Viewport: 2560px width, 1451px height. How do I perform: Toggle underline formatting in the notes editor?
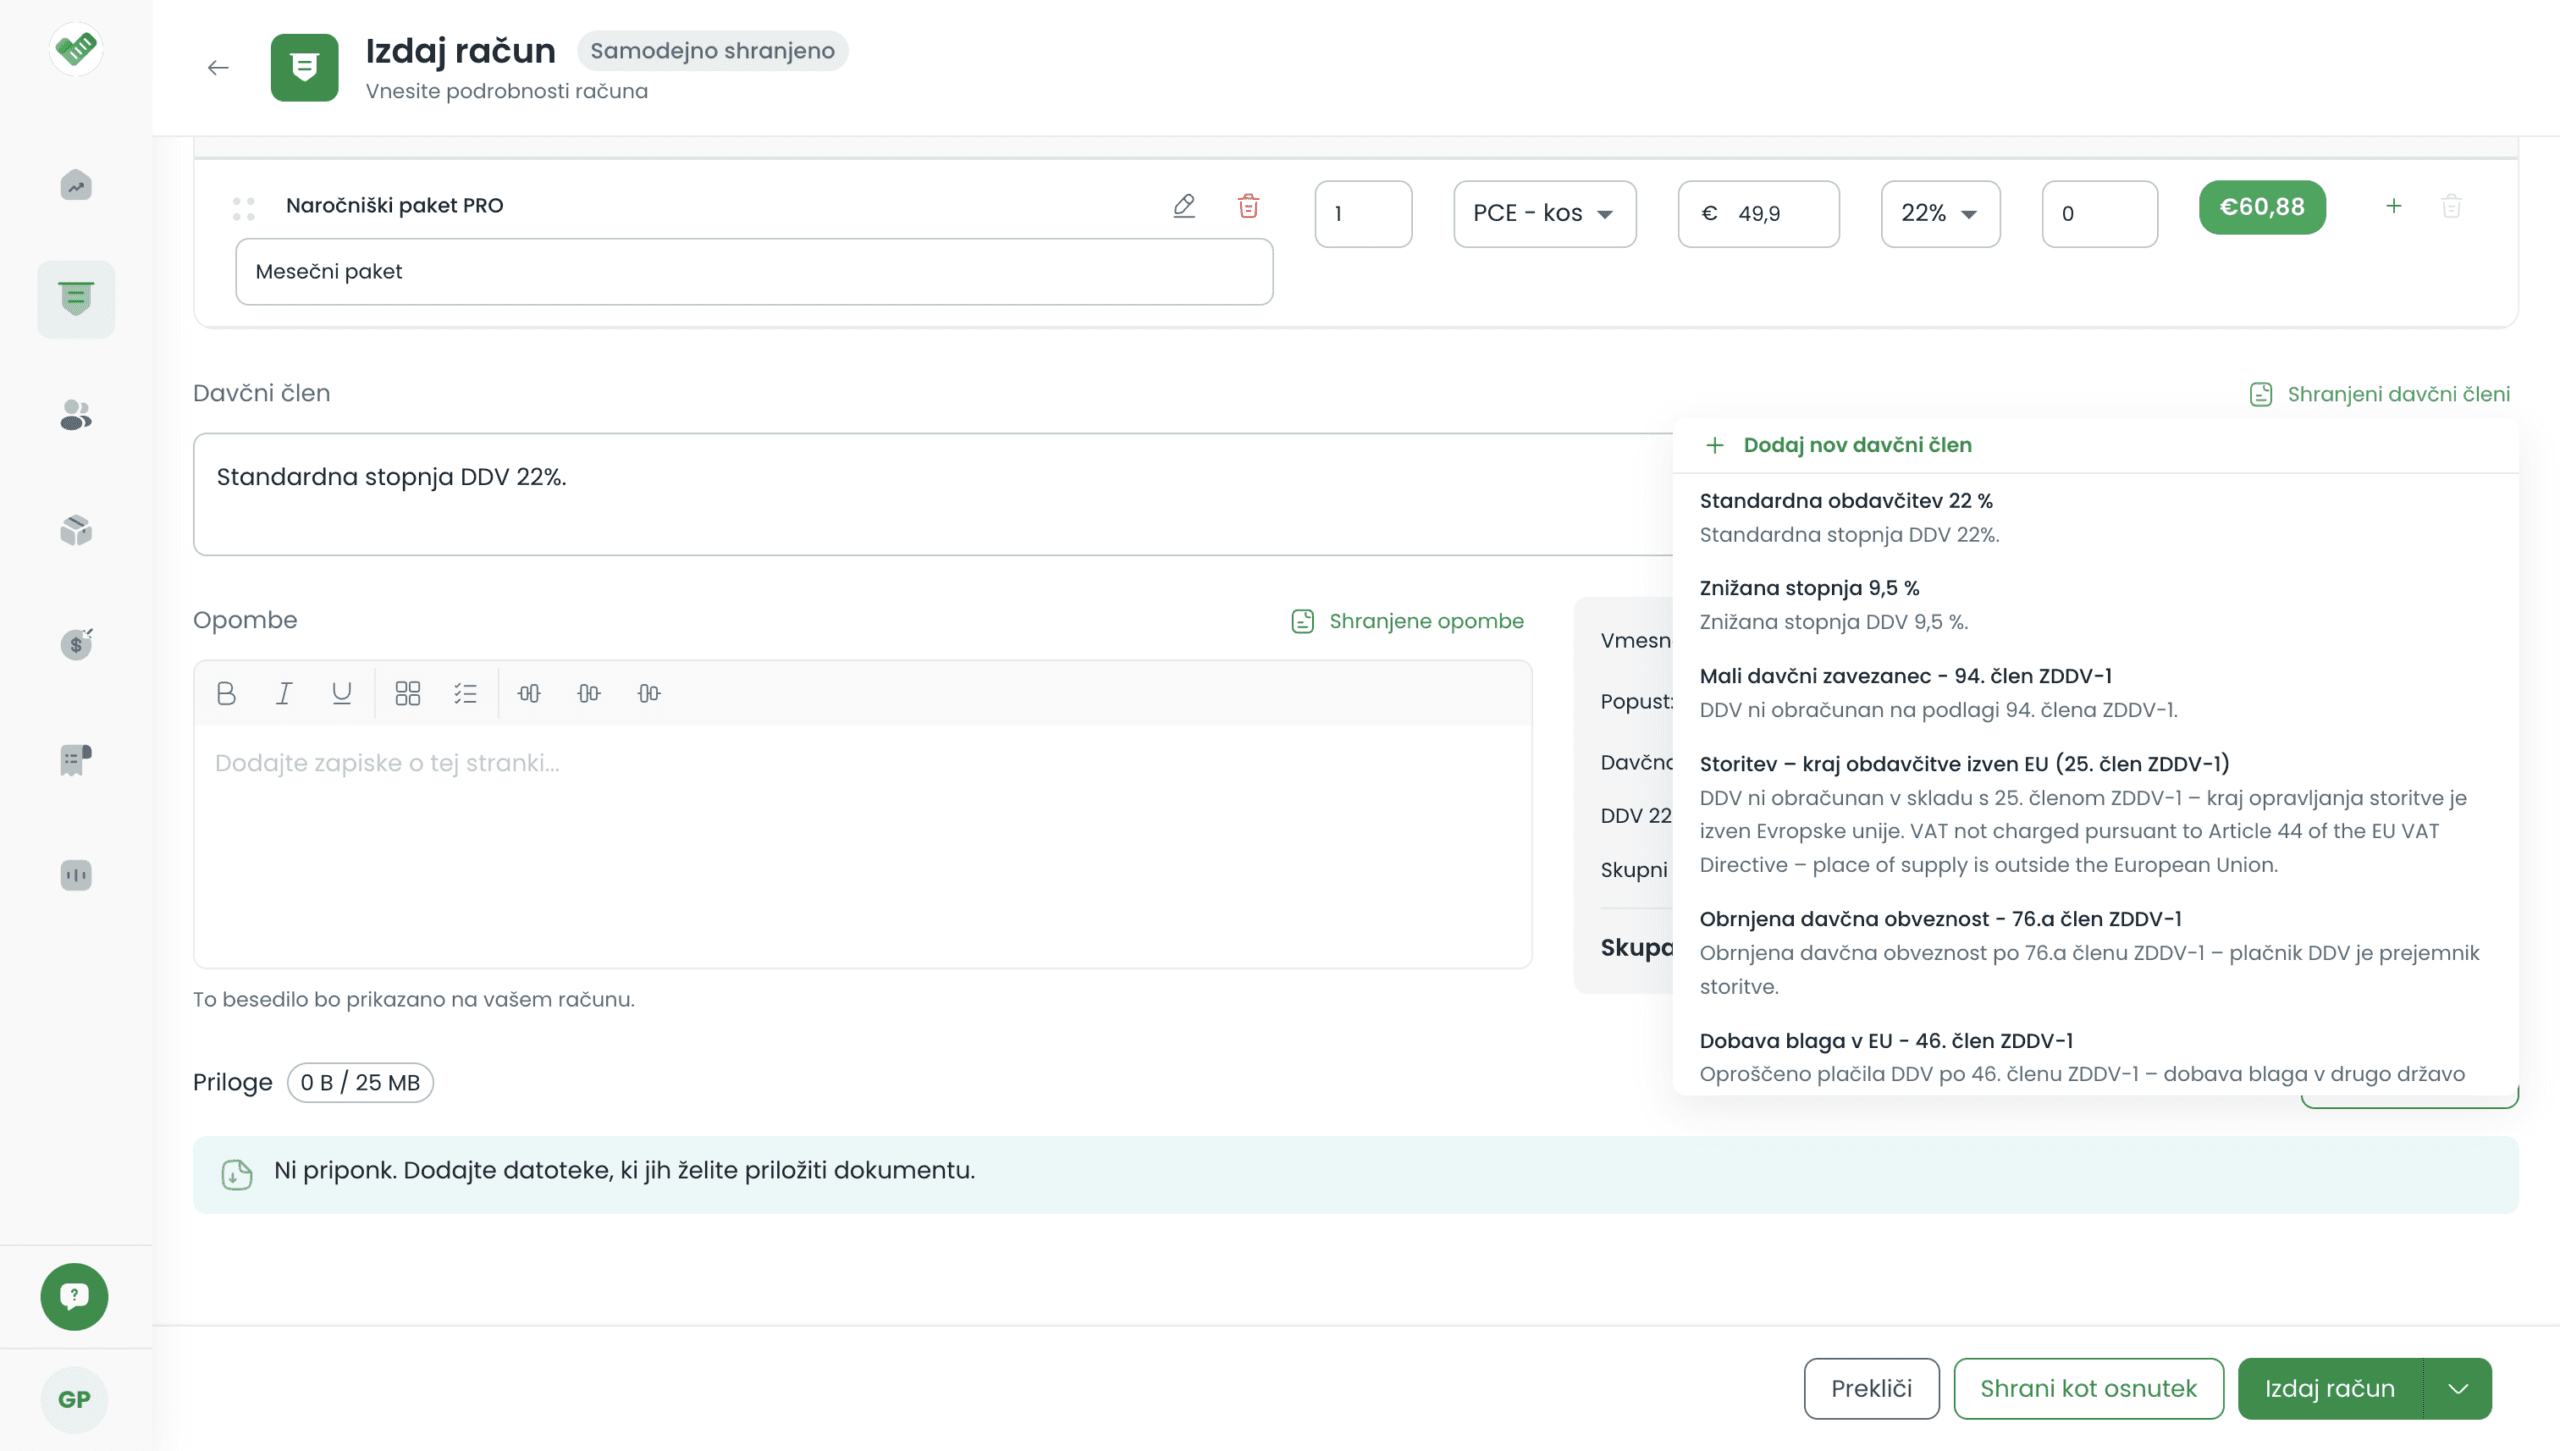[341, 693]
